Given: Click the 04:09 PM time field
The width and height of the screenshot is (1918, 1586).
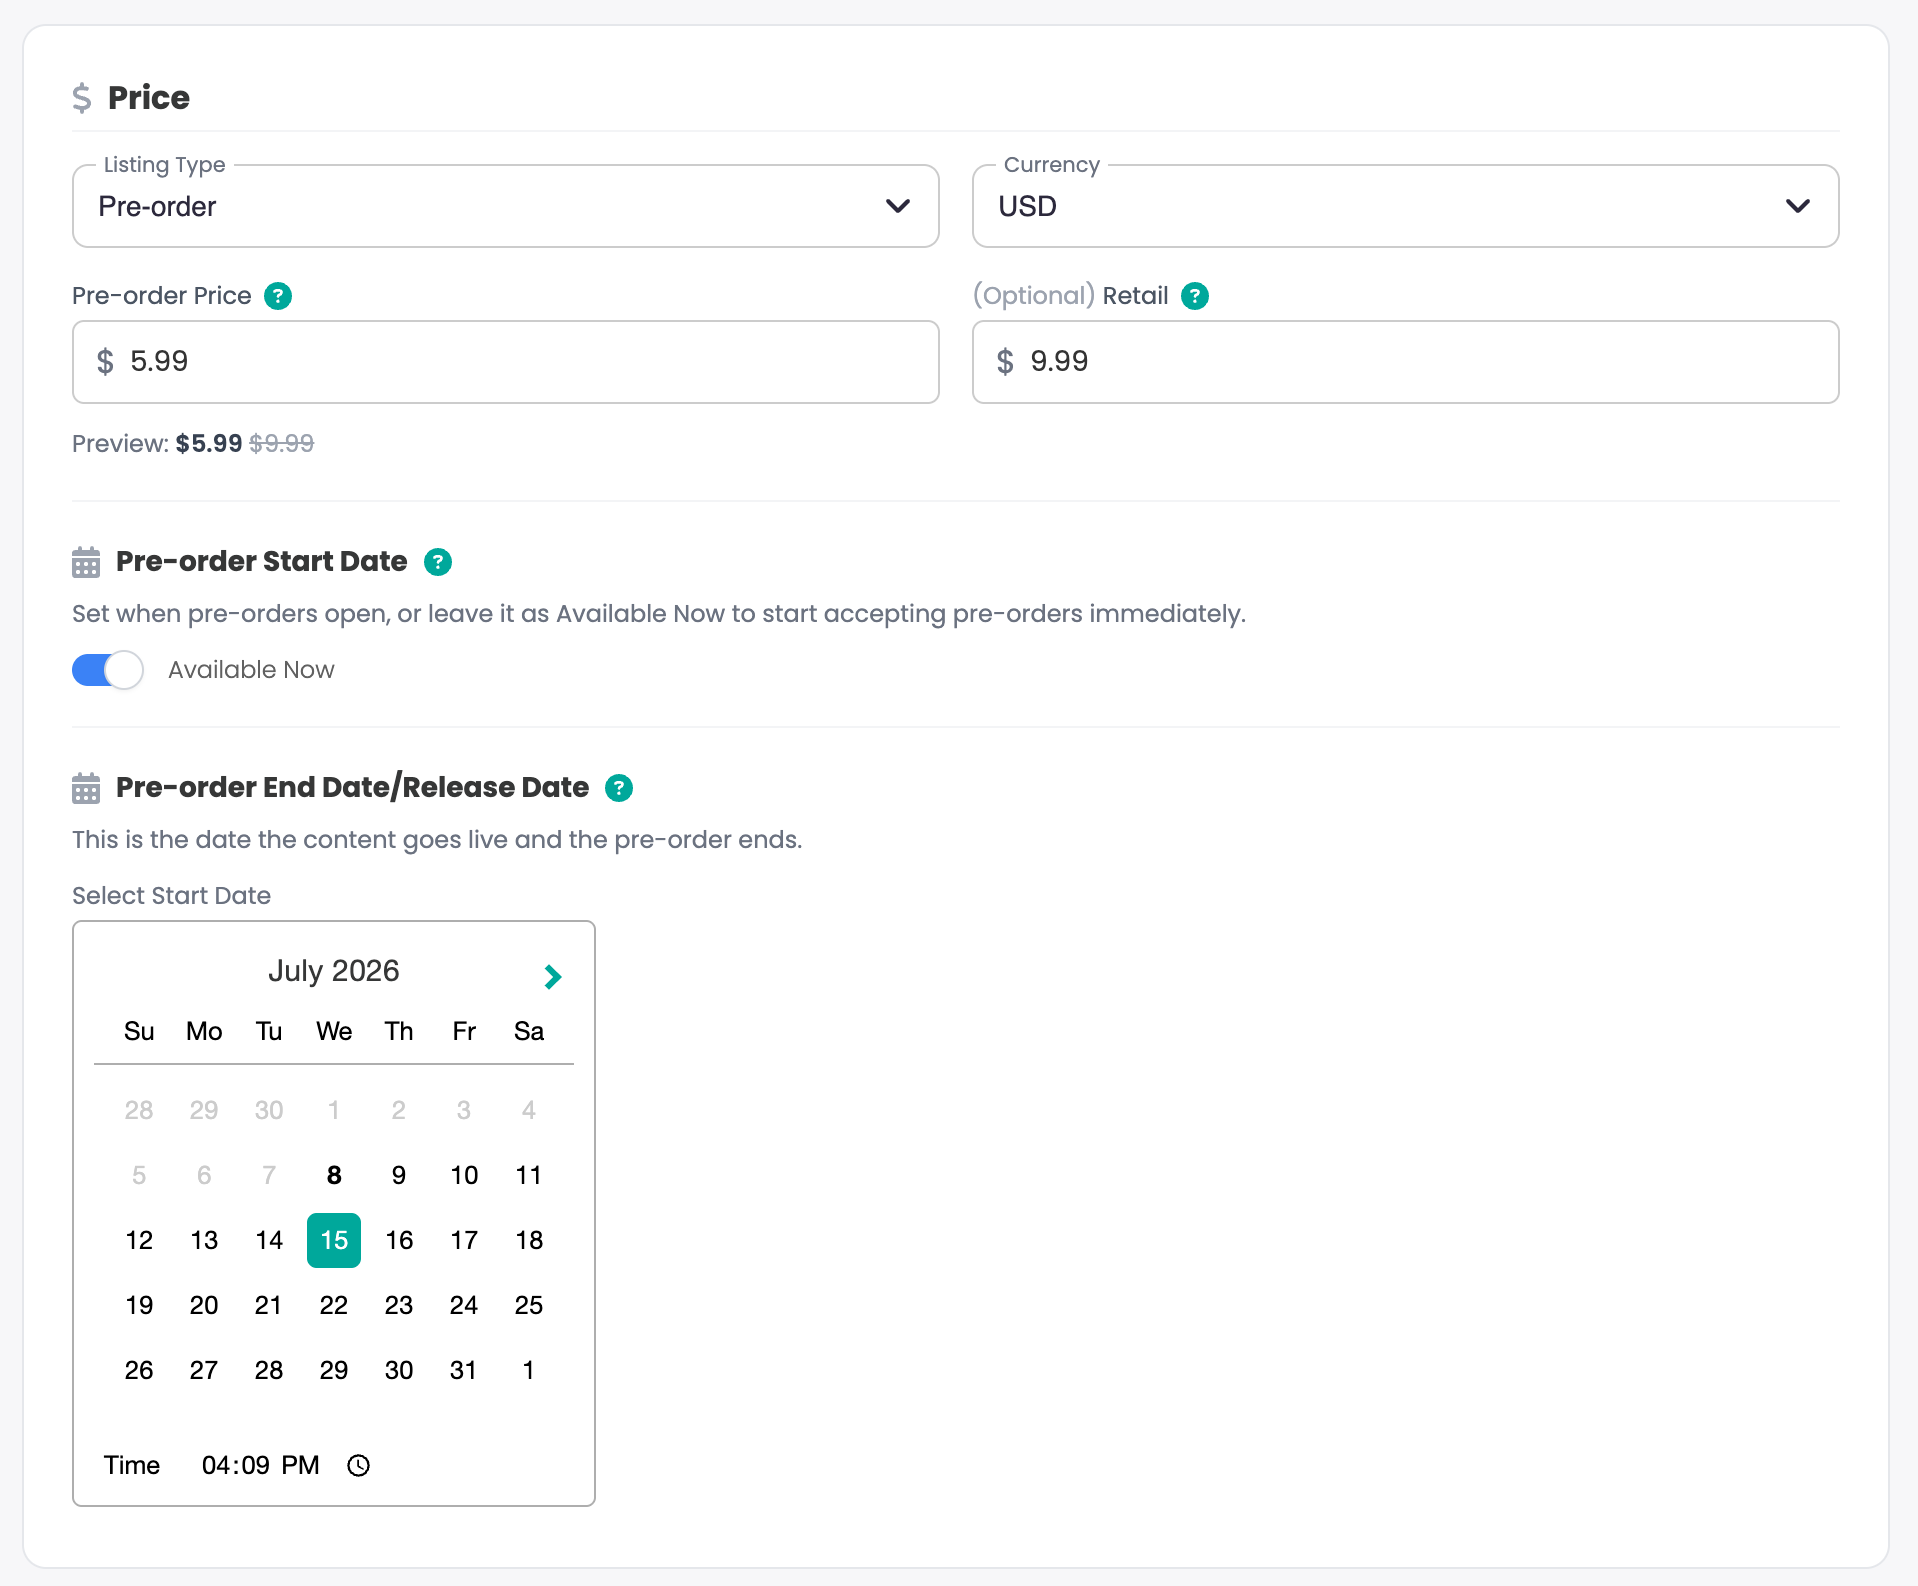Looking at the screenshot, I should click(x=260, y=1465).
